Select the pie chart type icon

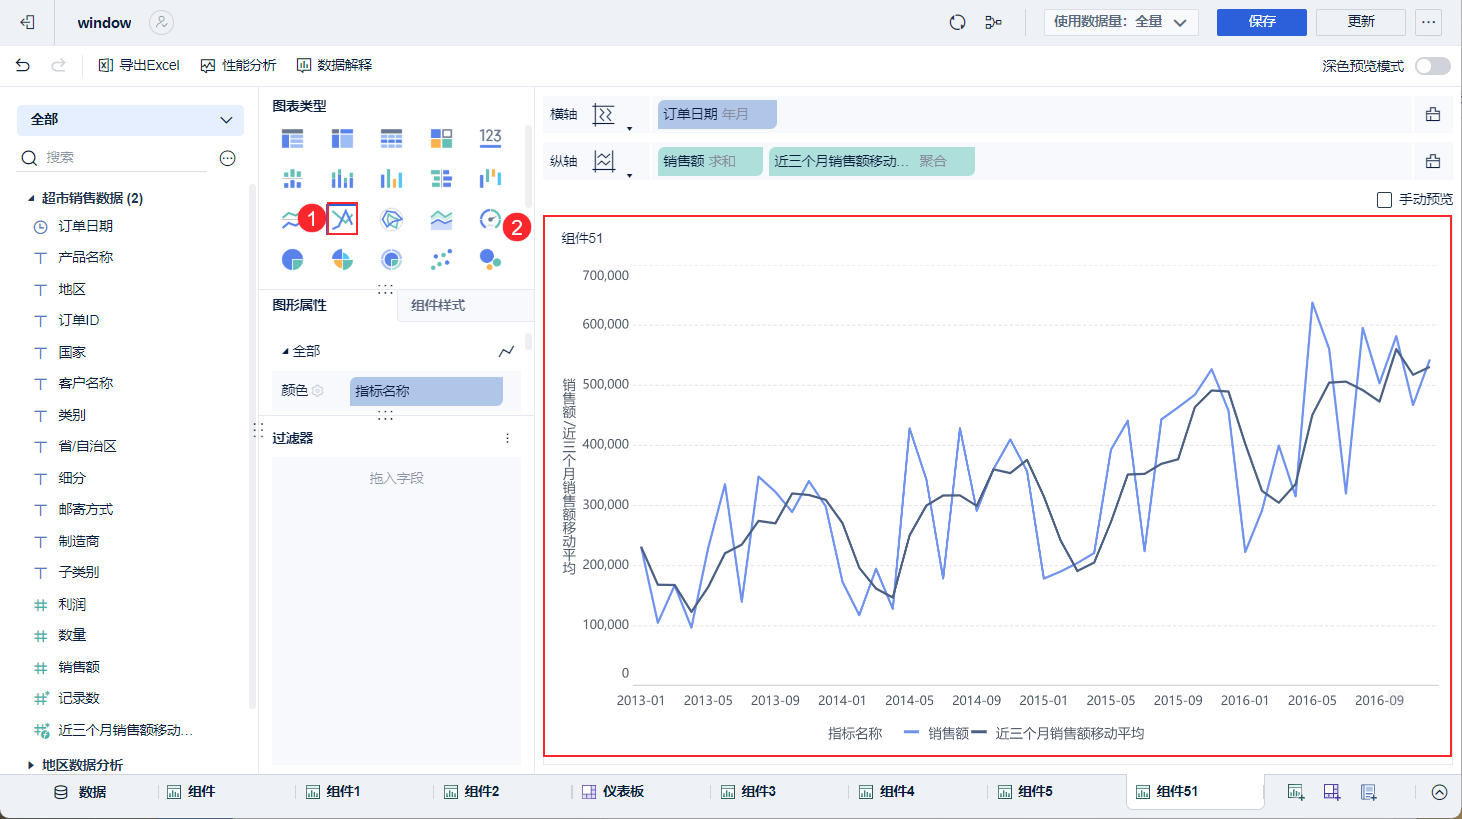point(292,260)
